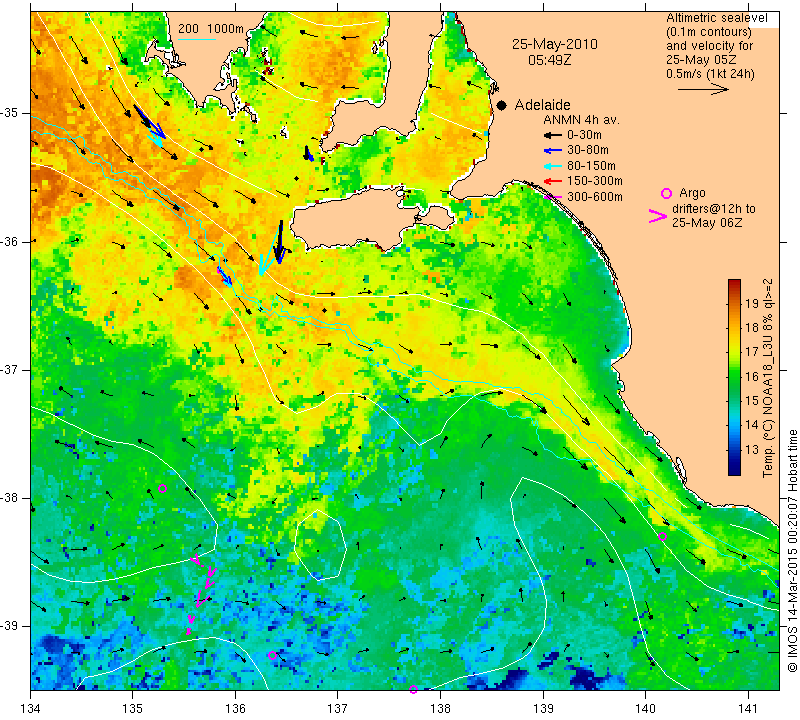Click the small blue mooring arrow near 36.3°S 135.9°E
The height and width of the screenshot is (720, 800).
point(224,276)
